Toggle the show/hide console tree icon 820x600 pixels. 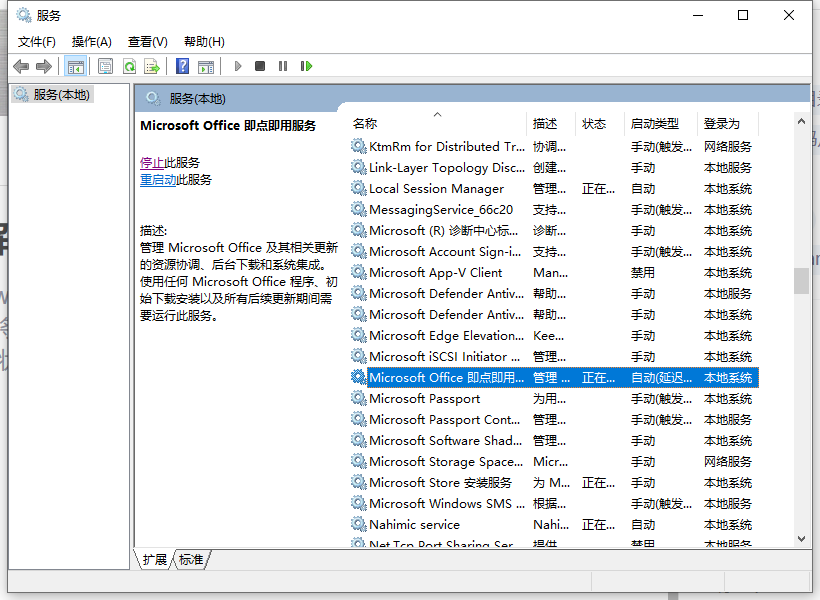click(75, 66)
